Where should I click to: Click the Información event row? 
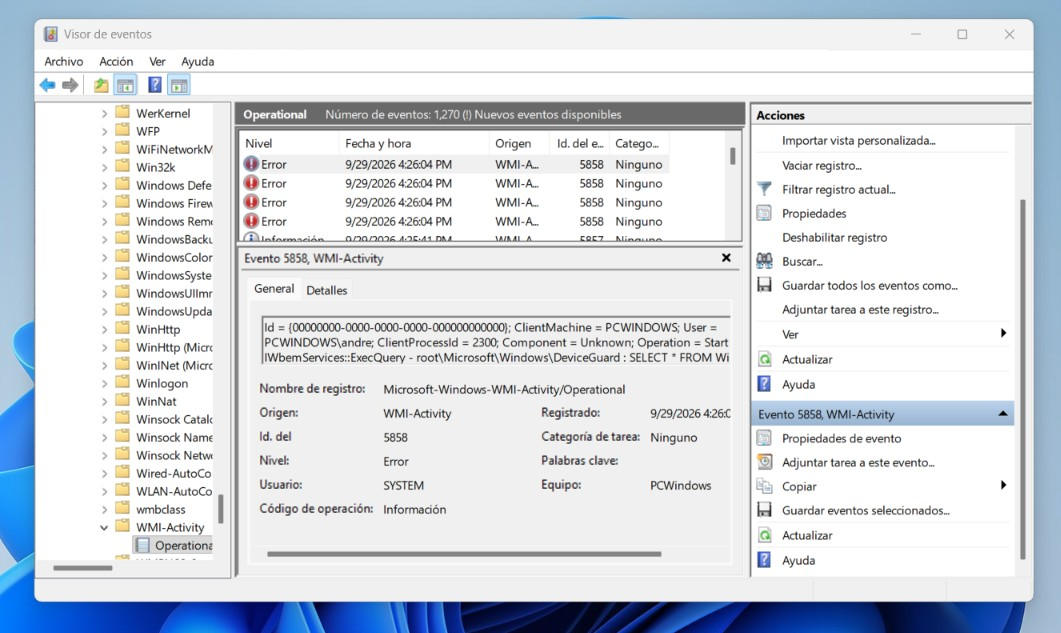click(x=453, y=238)
